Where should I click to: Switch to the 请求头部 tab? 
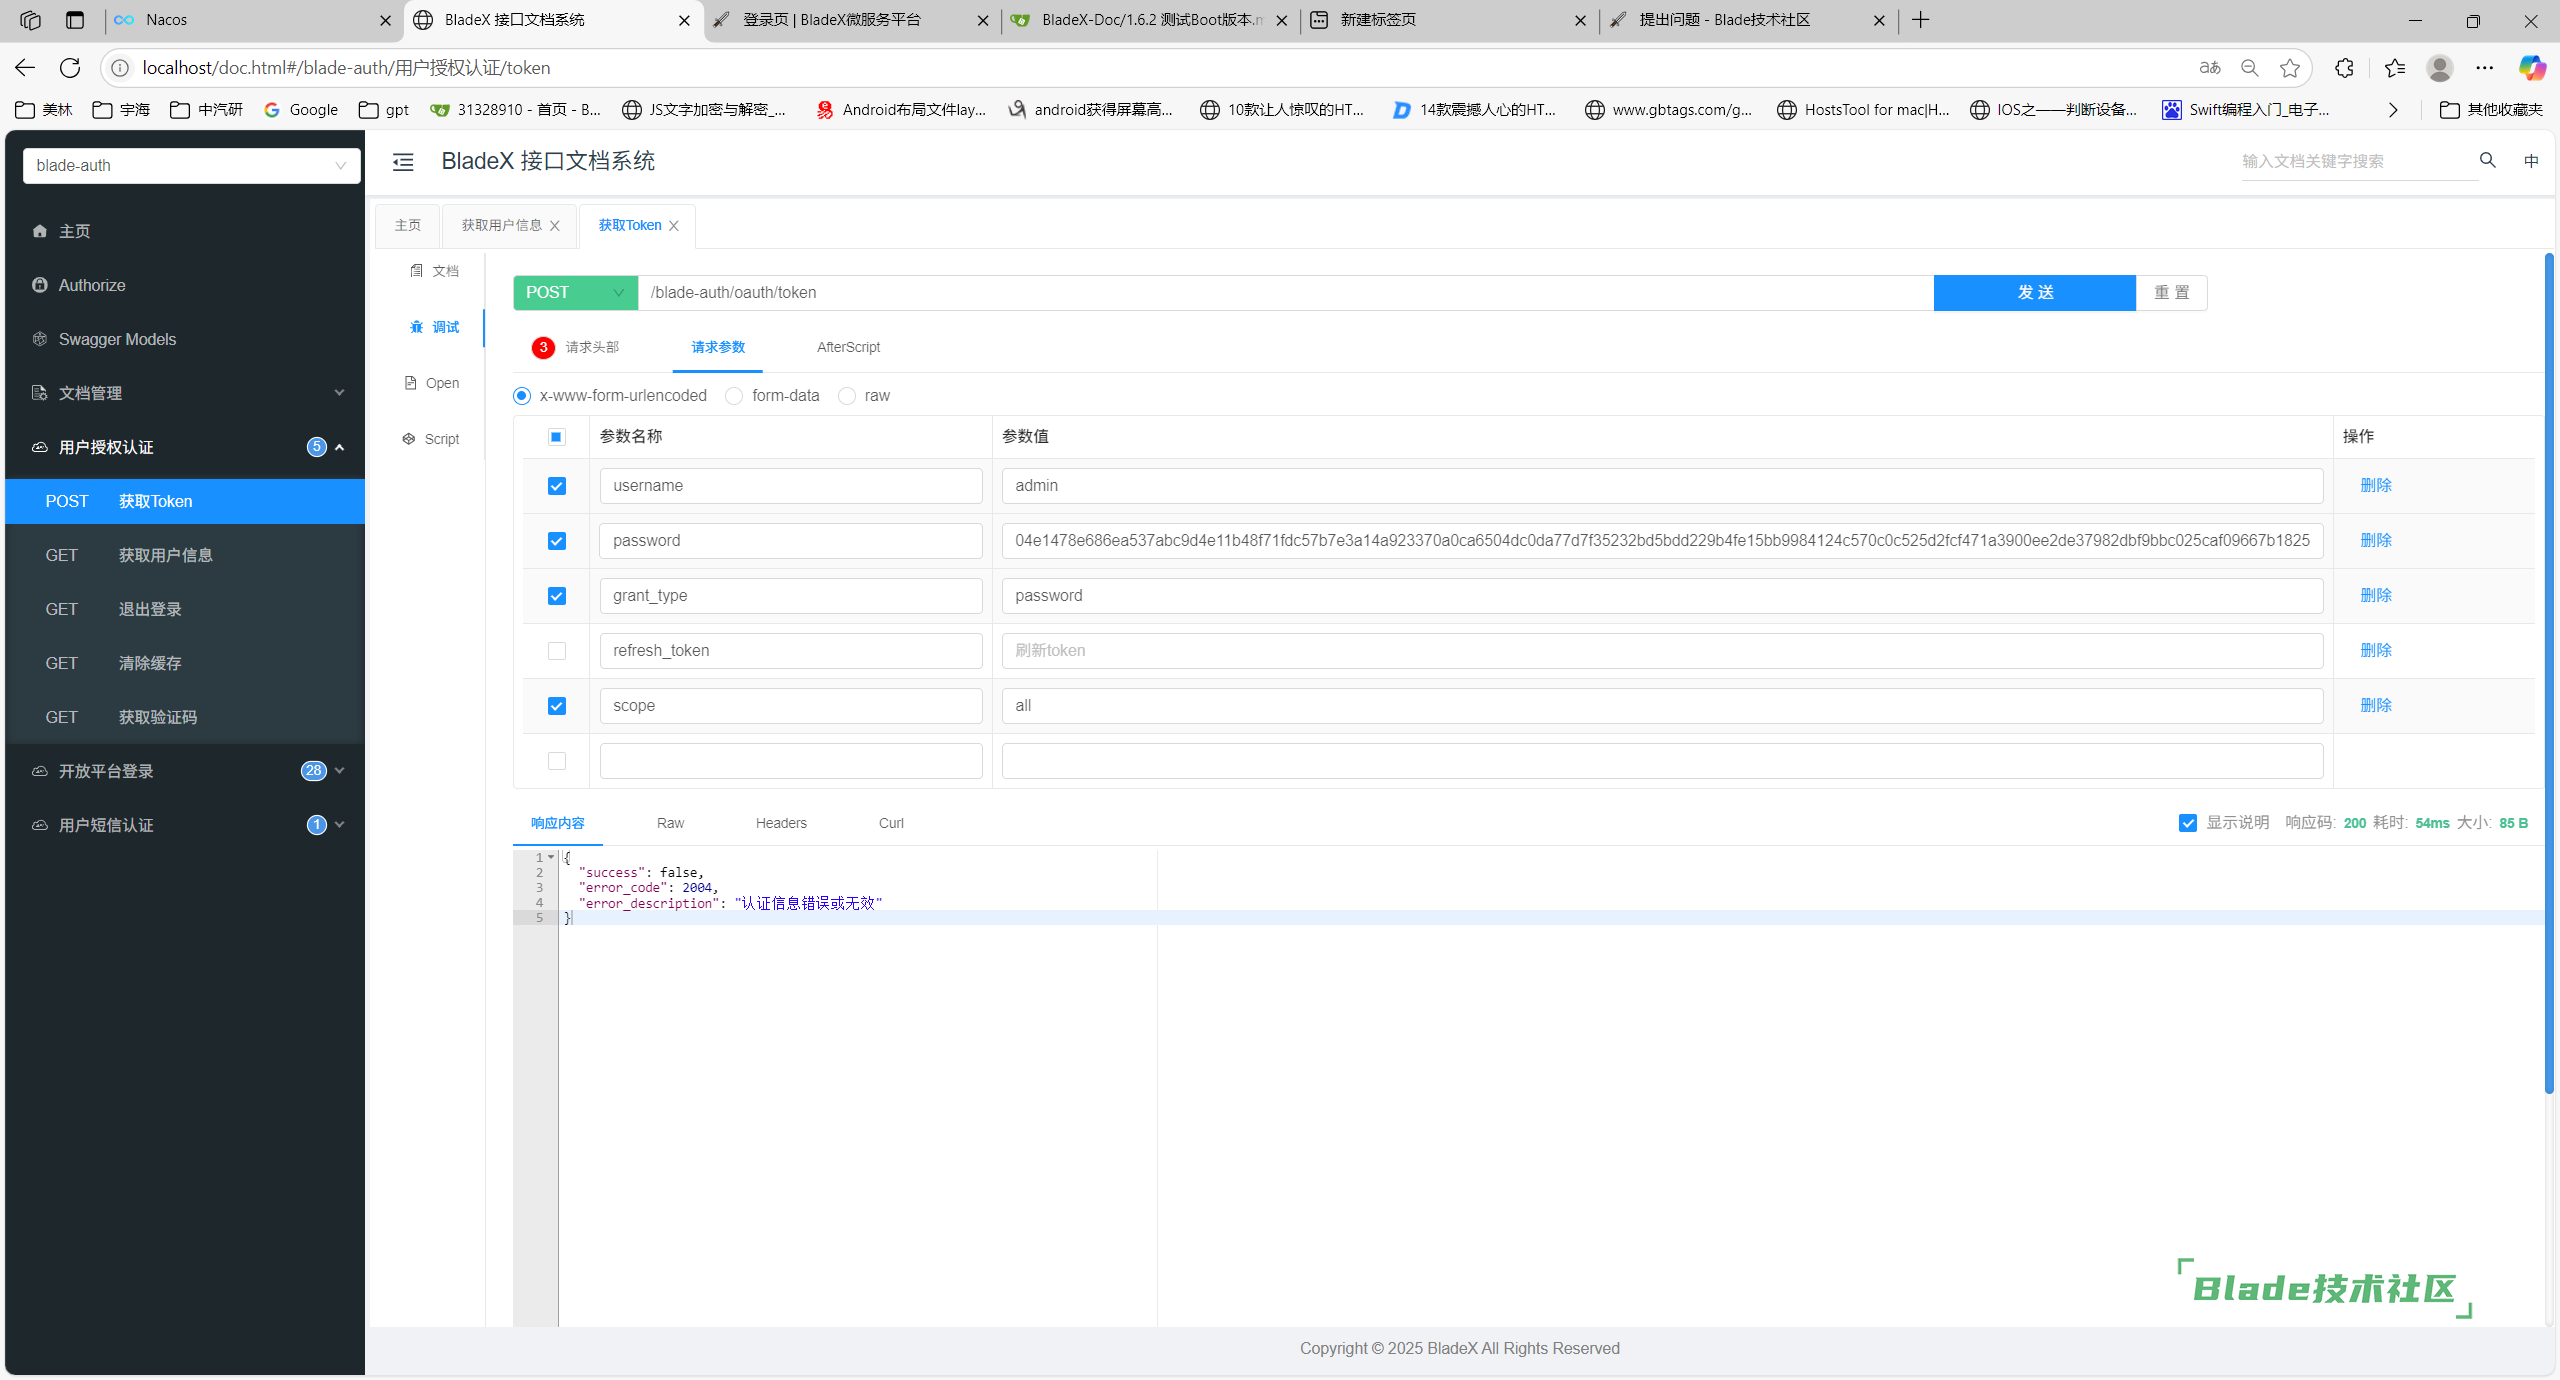pos(591,347)
